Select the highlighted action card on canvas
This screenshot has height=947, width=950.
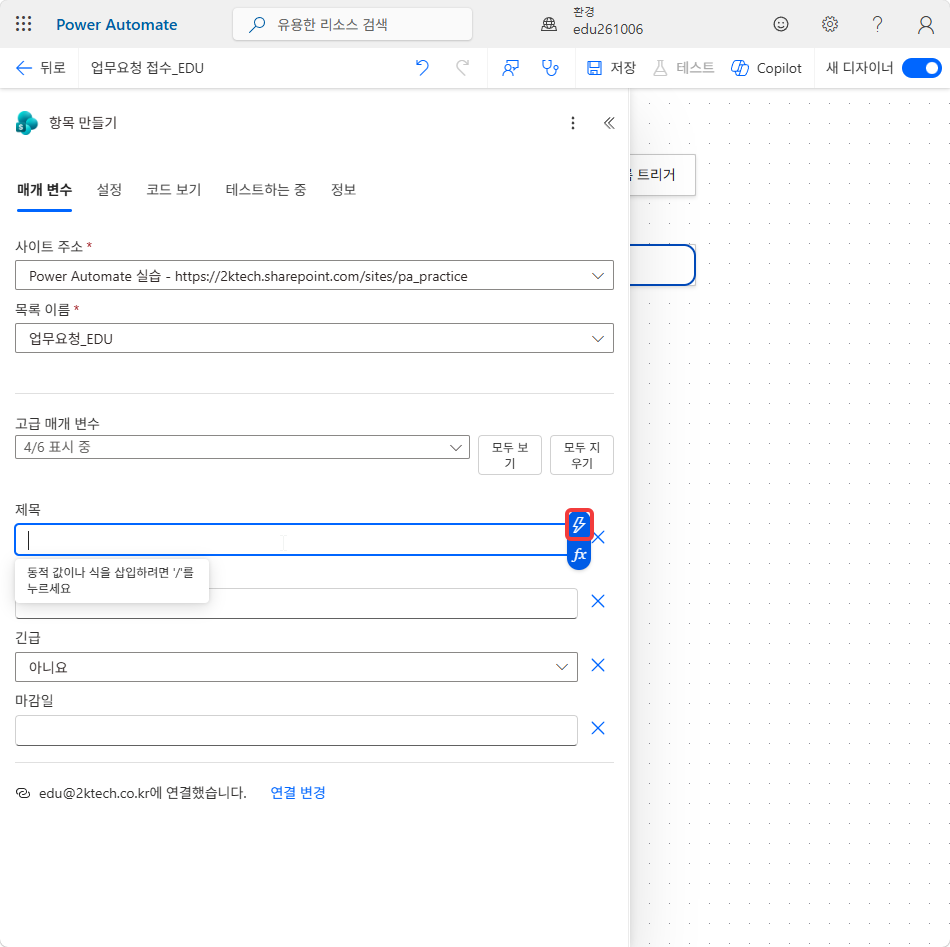(662, 265)
